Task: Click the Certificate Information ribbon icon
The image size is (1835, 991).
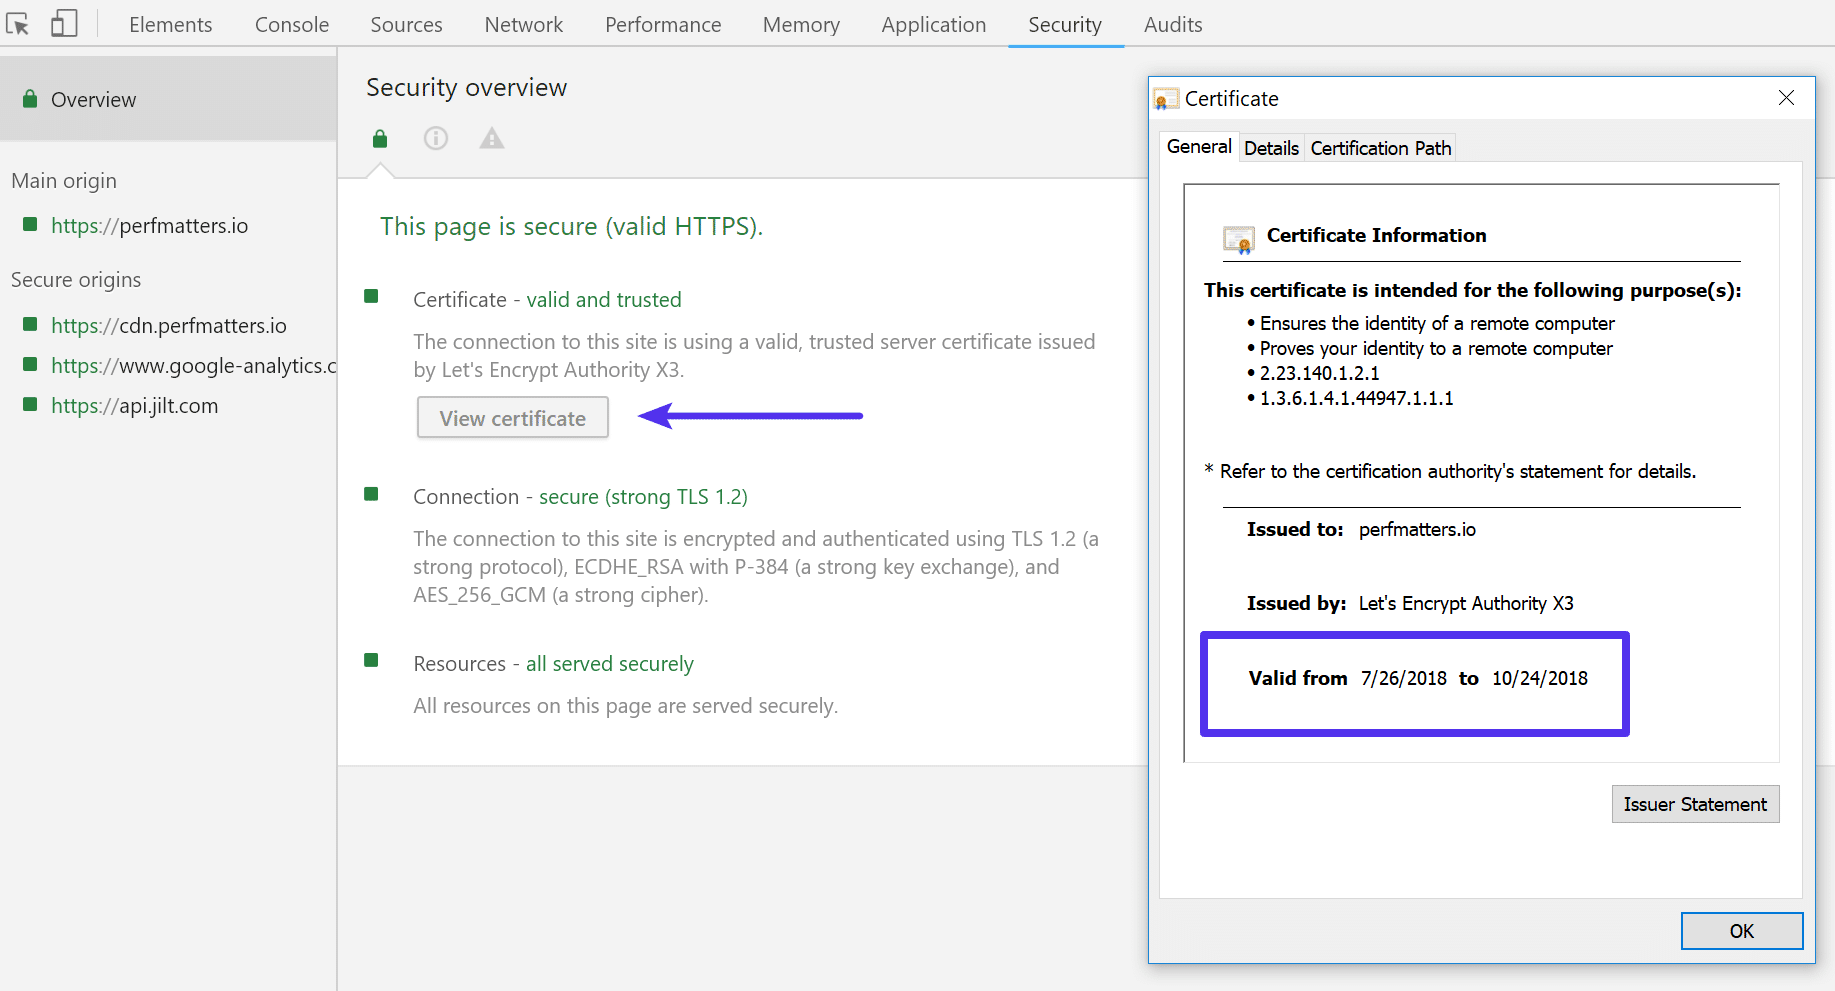Action: coord(1237,239)
